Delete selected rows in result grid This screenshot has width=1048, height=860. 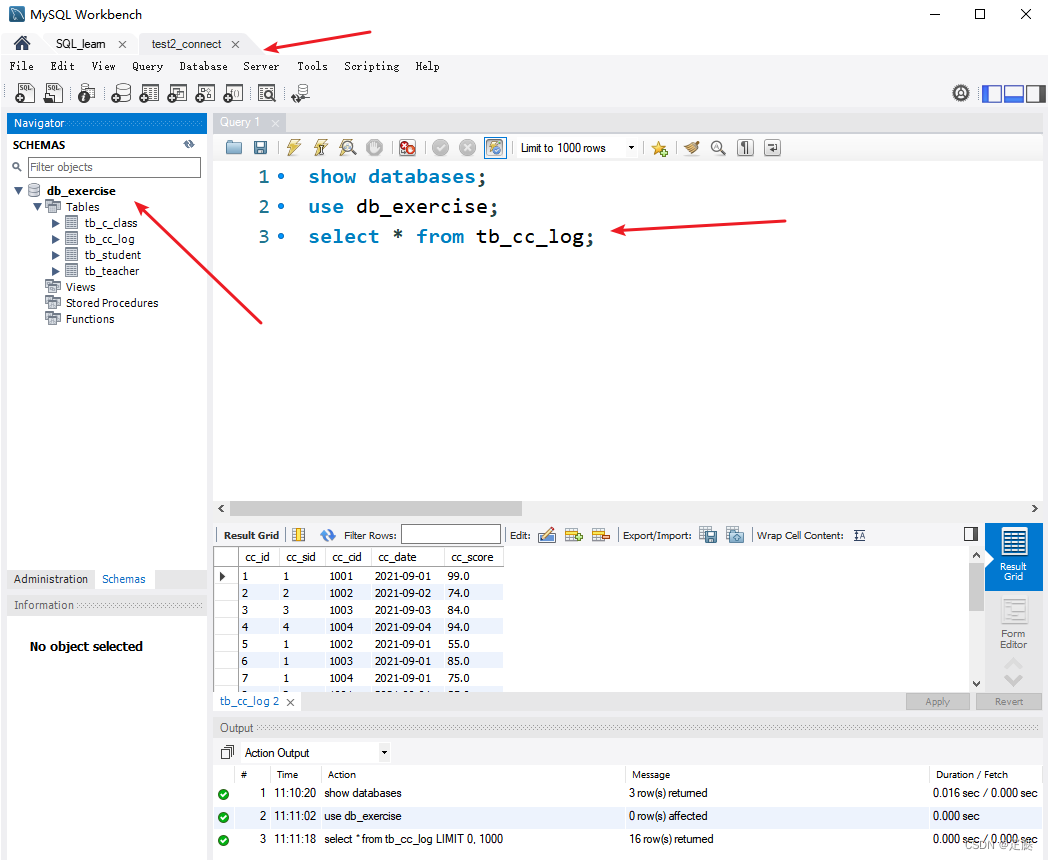click(x=600, y=535)
